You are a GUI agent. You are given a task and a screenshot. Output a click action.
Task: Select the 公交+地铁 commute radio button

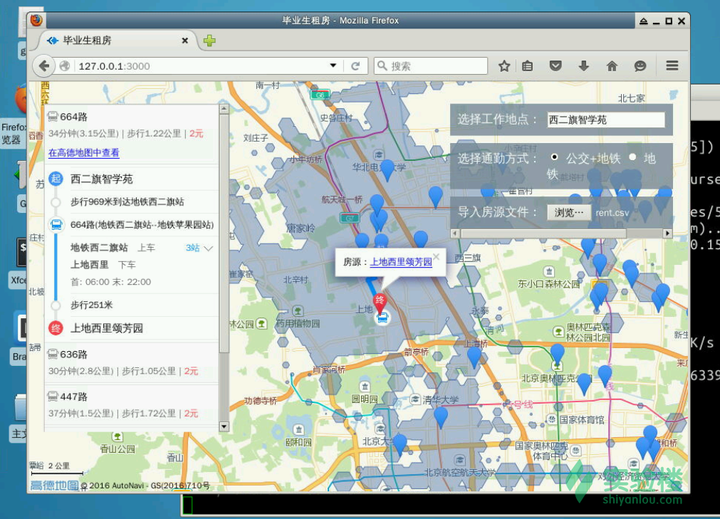pyautogui.click(x=554, y=157)
